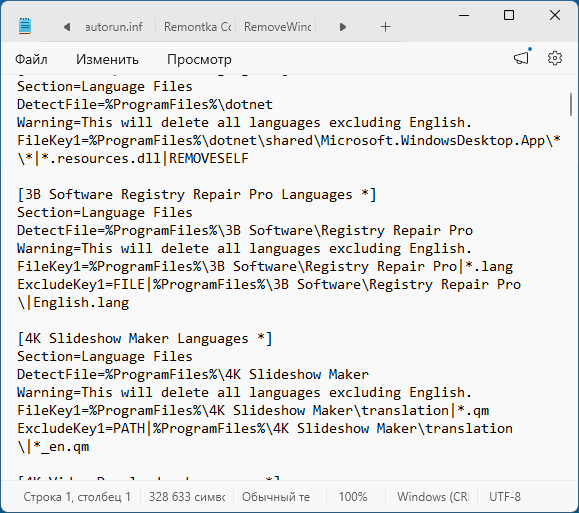Click the 328 633 character count
579x513 pixels.
[187, 497]
